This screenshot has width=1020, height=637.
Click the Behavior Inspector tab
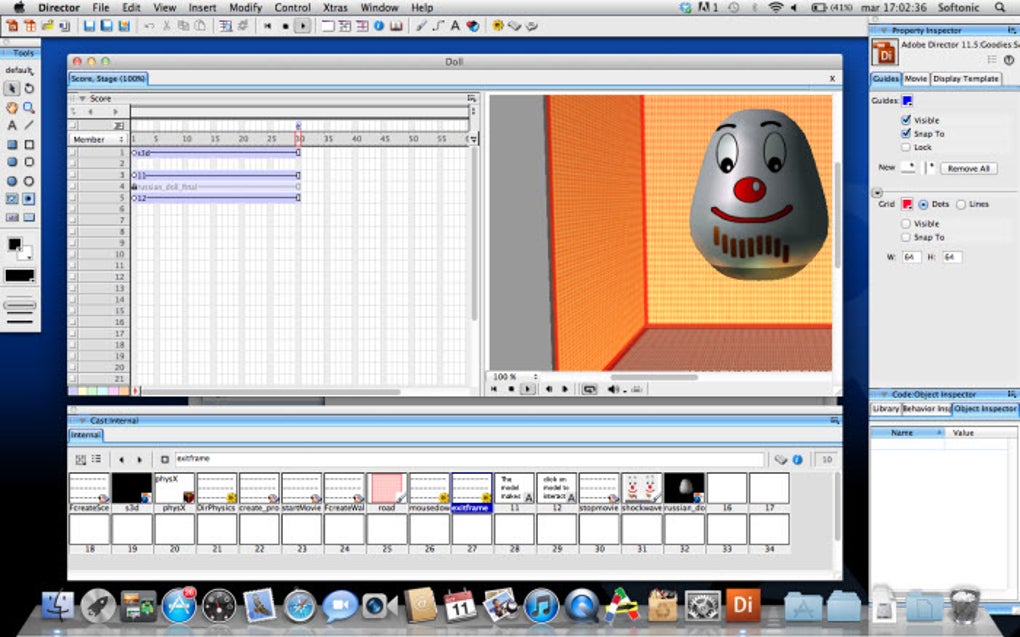coord(926,409)
